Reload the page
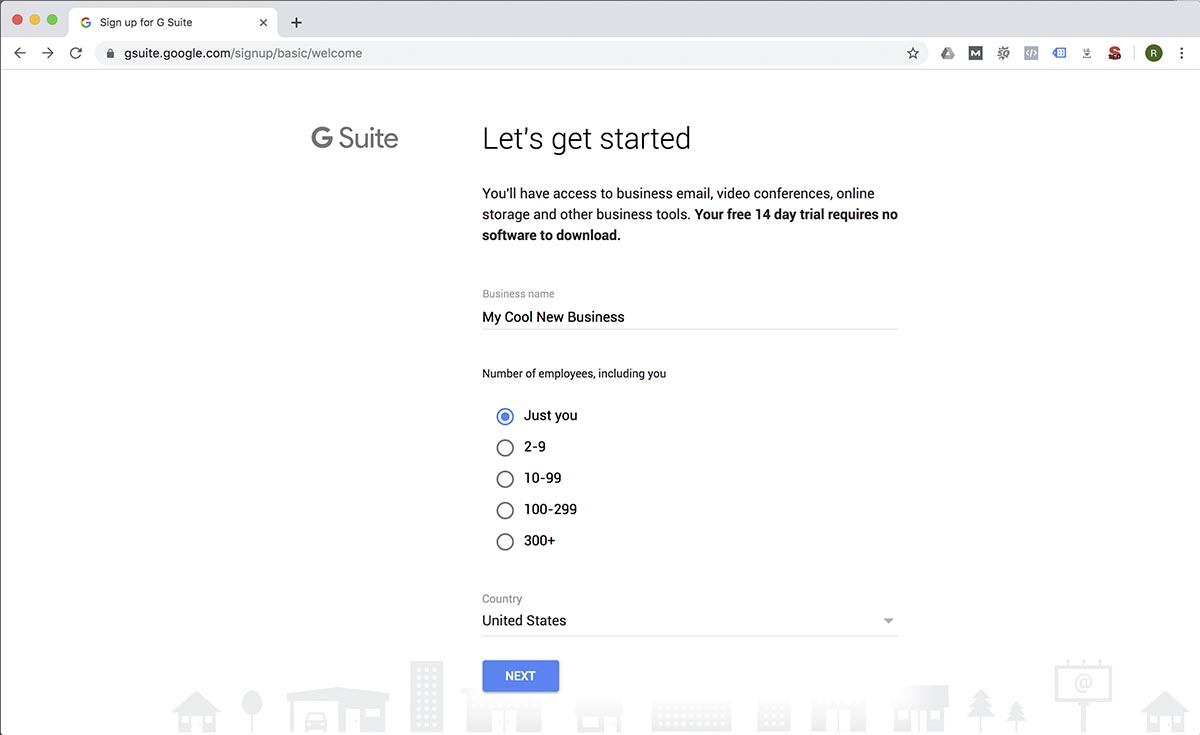1200x735 pixels. [x=76, y=53]
